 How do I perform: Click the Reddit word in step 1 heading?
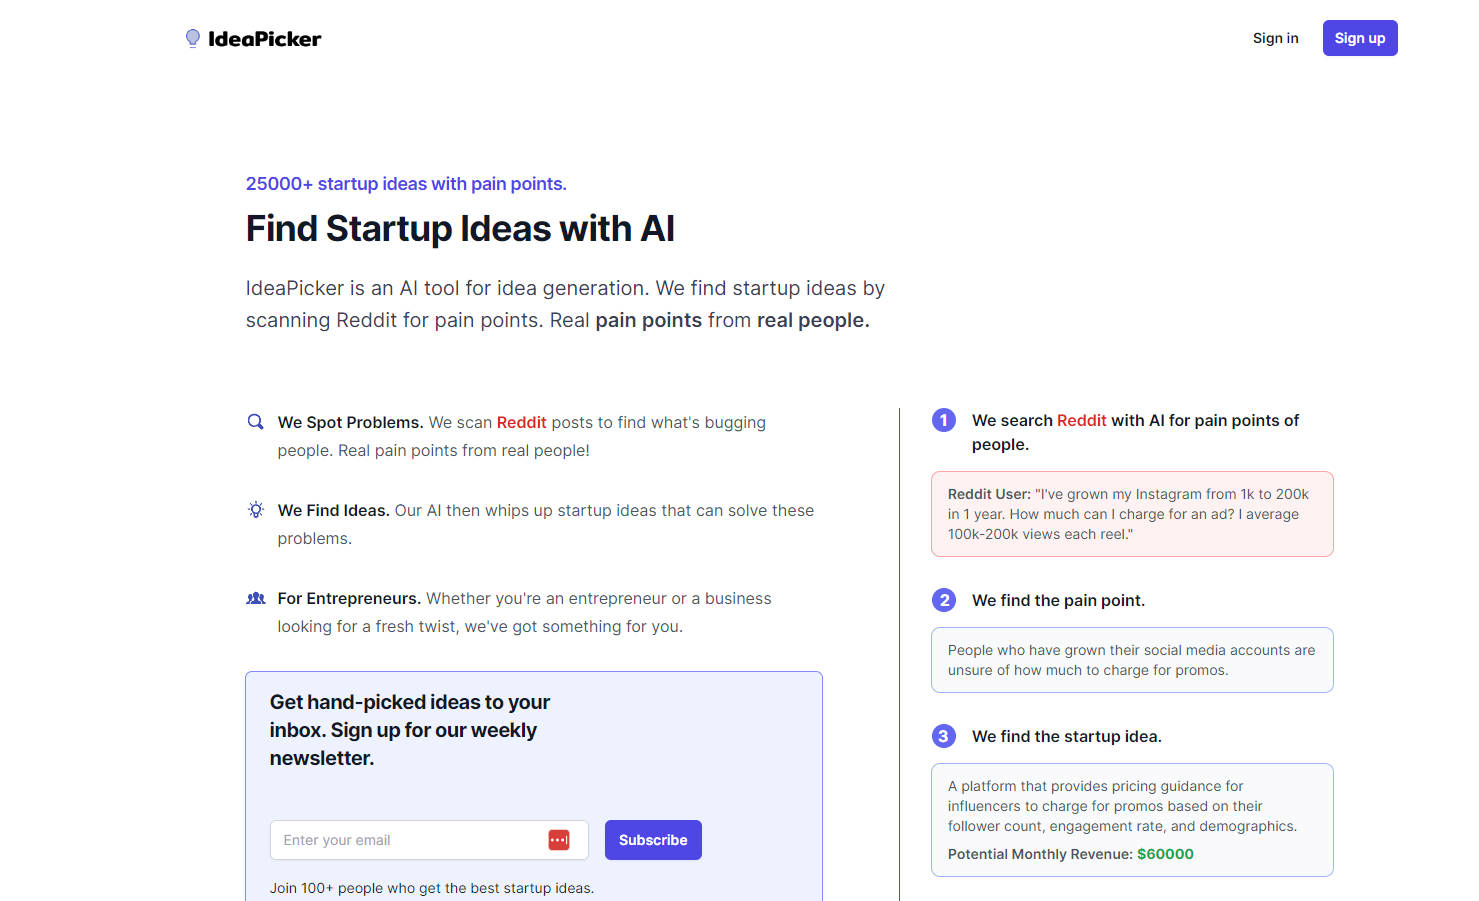tap(1081, 420)
